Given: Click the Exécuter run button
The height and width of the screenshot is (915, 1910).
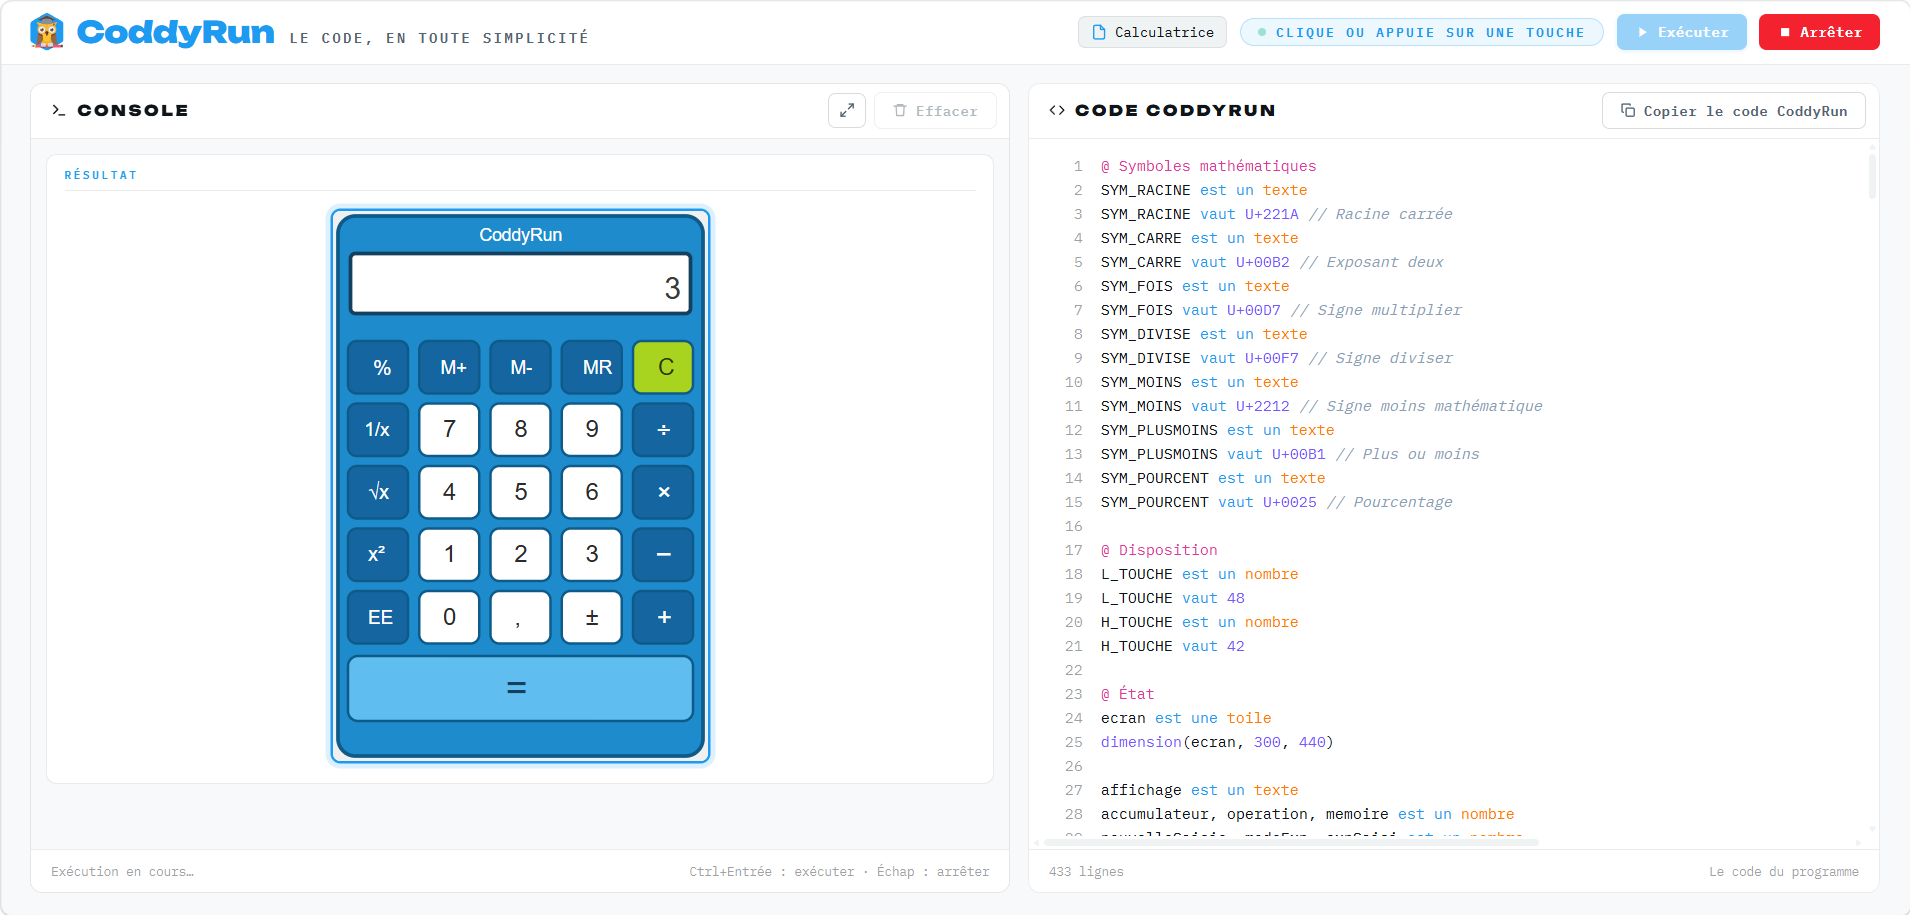Looking at the screenshot, I should 1682,32.
